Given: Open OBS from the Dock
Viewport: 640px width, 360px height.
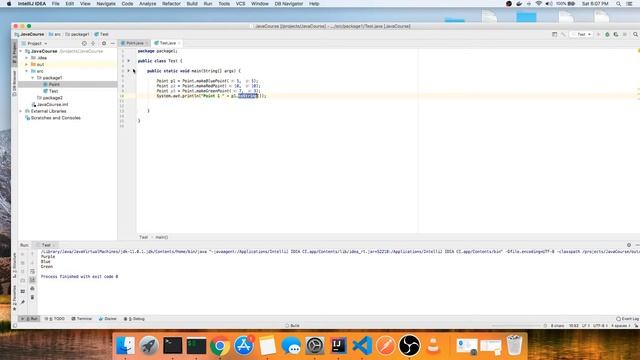Looking at the screenshot, I should click(409, 346).
